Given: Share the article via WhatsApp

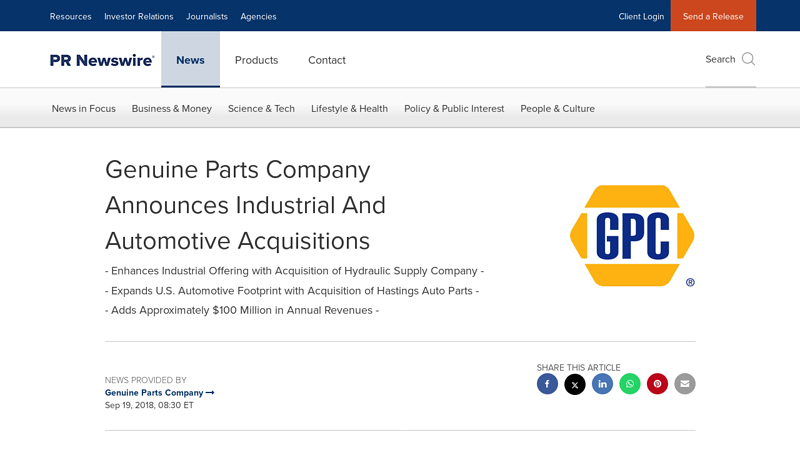Looking at the screenshot, I should pyautogui.click(x=630, y=384).
